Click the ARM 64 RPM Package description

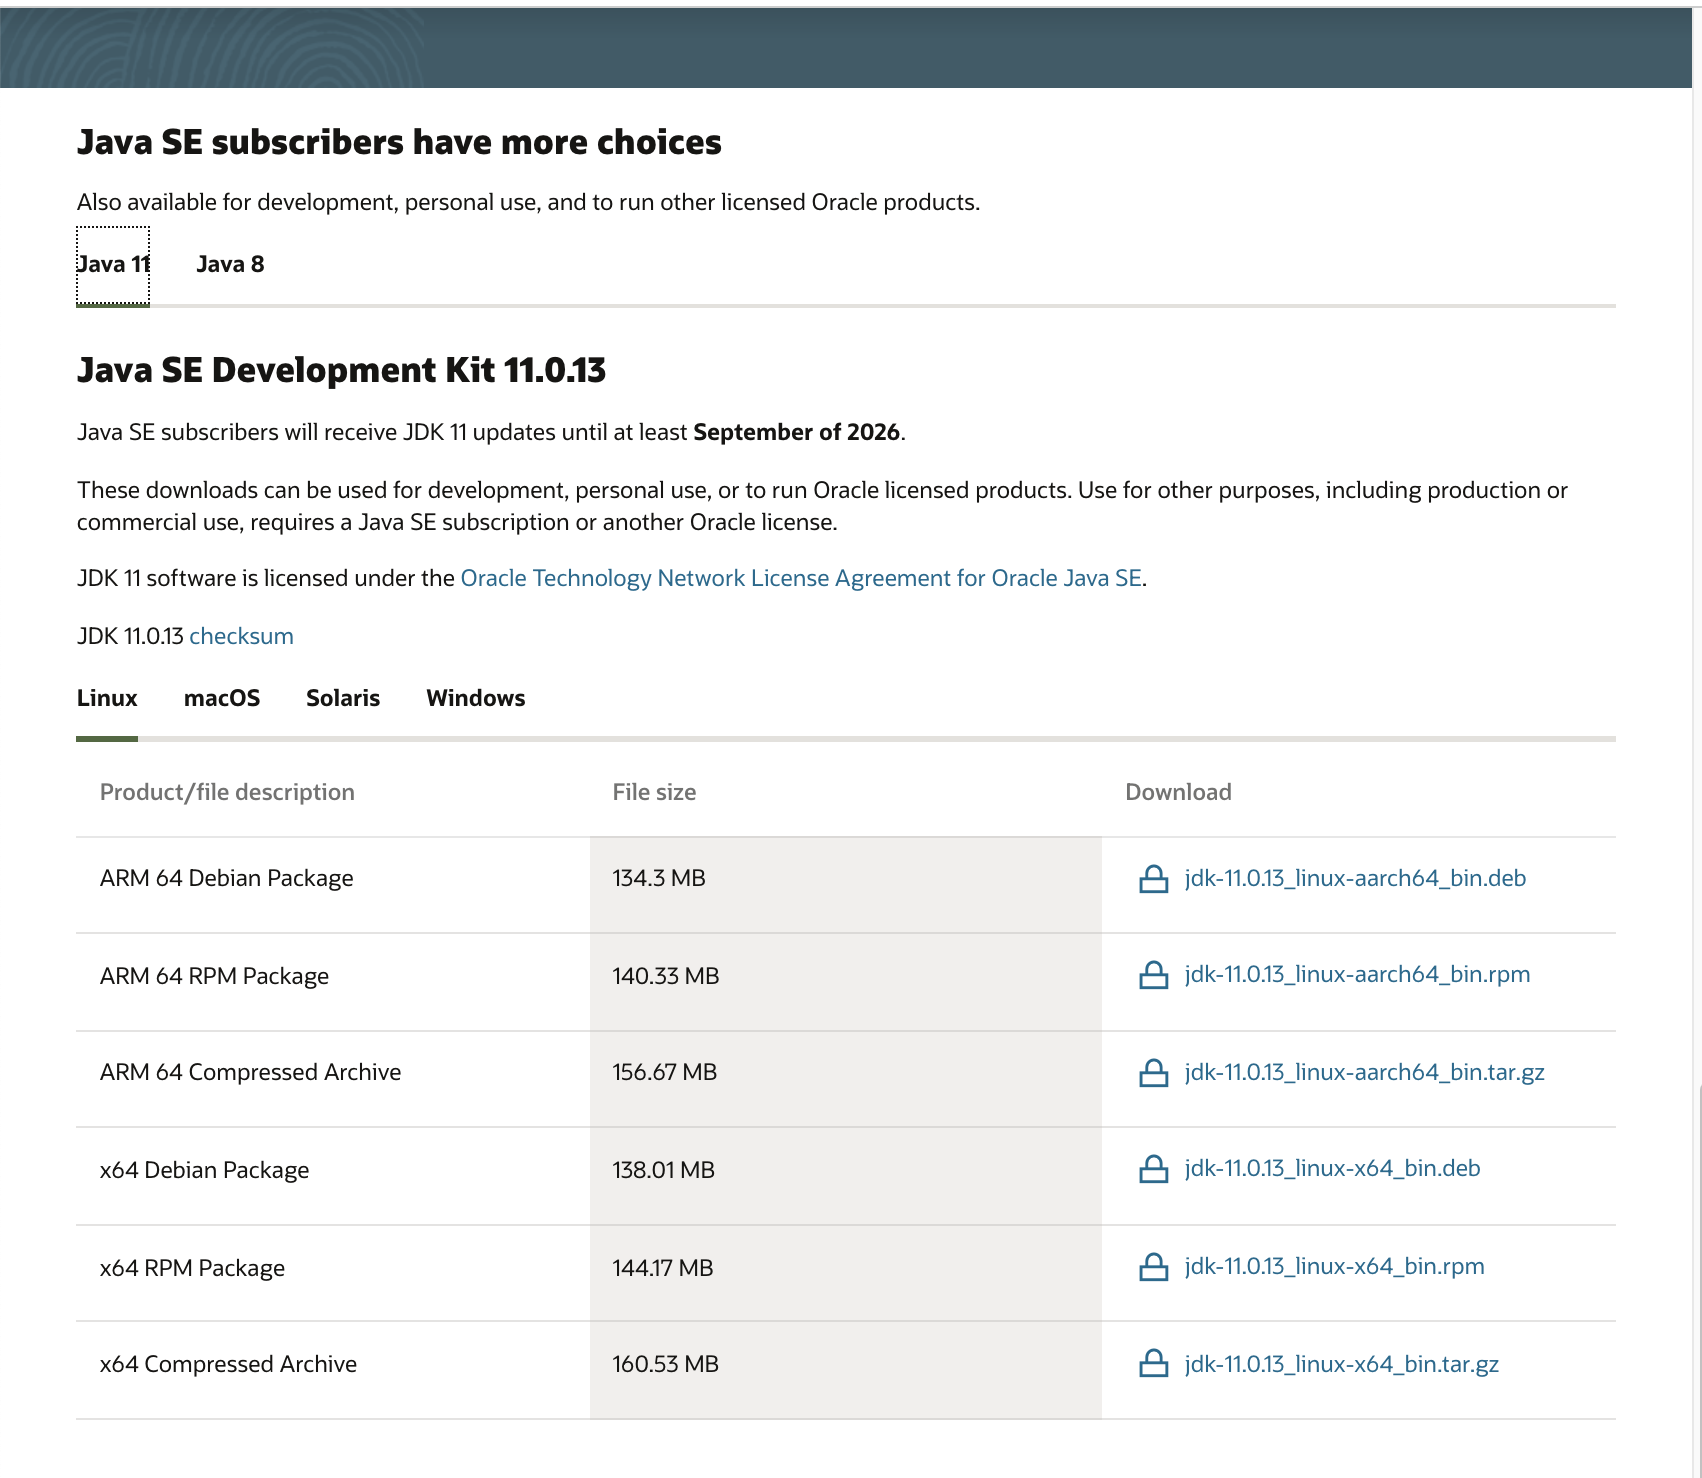coord(214,976)
